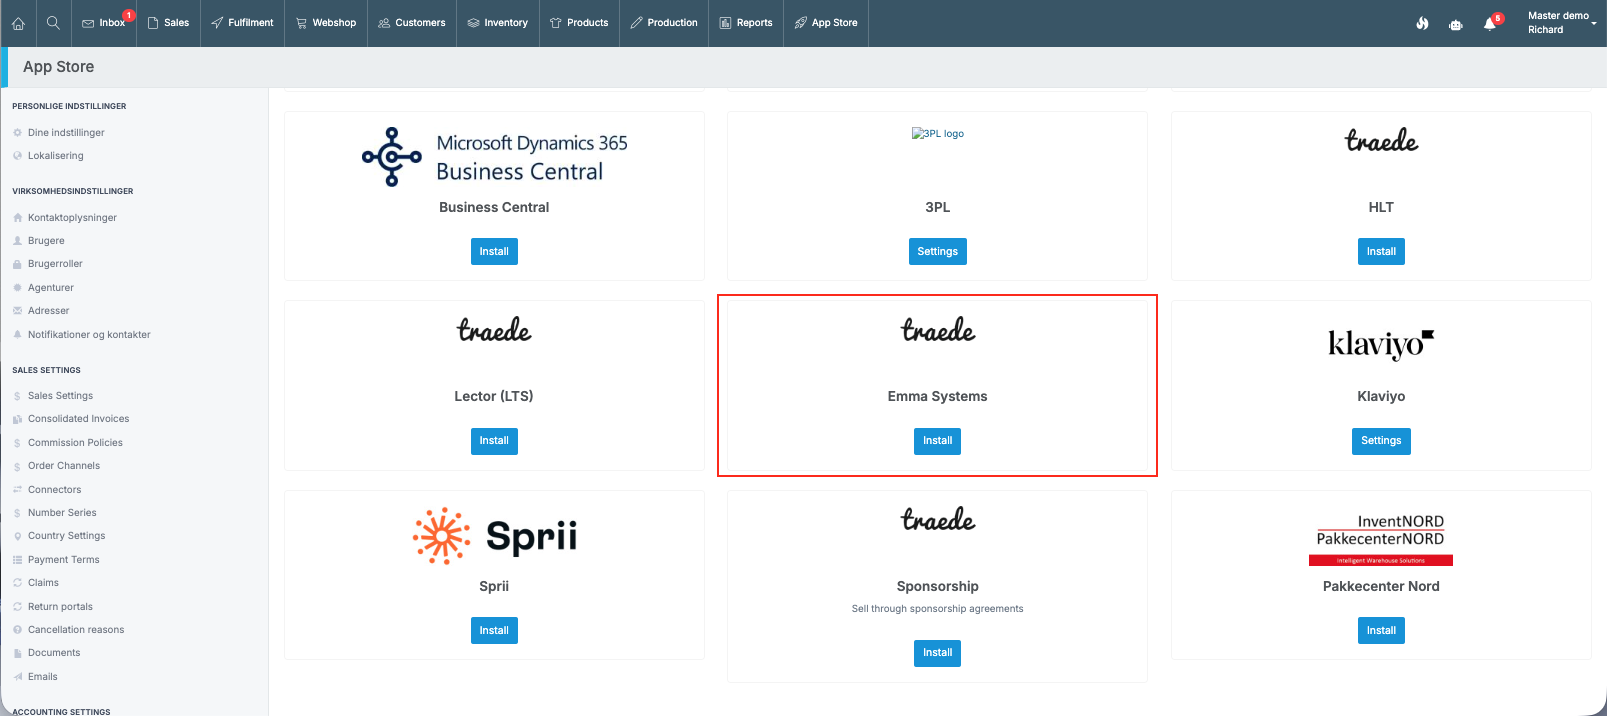Open Connectors in sidebar

(x=54, y=490)
